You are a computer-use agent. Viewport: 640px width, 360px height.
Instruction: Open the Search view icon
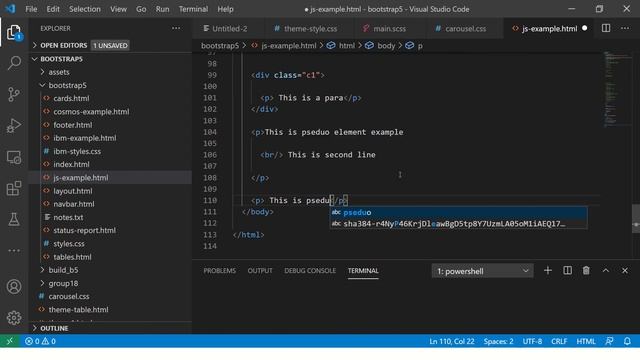pyautogui.click(x=14, y=63)
